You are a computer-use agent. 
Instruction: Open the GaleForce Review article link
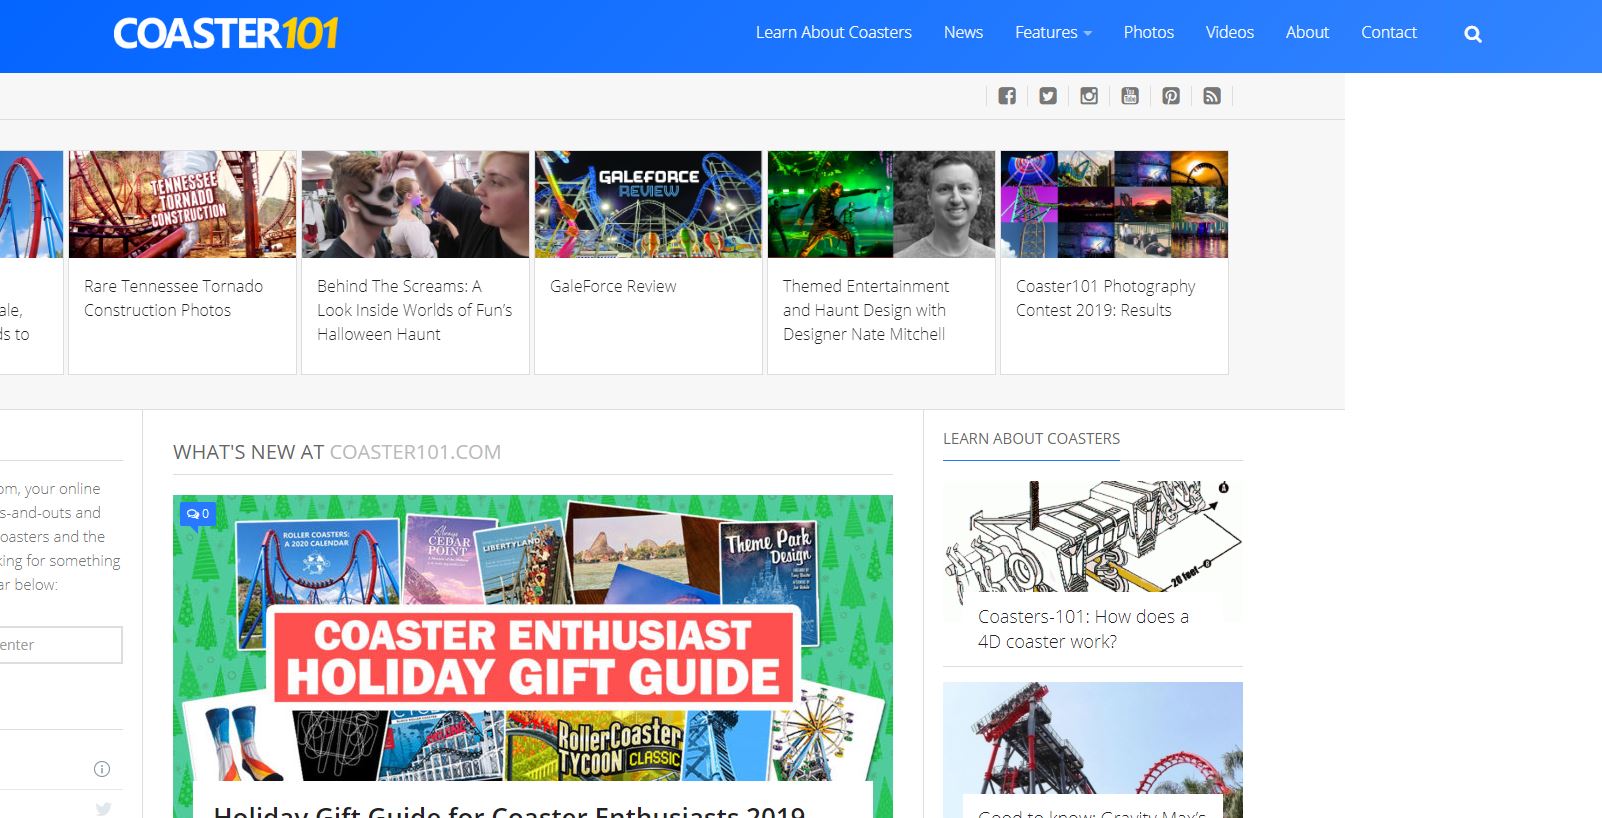coord(613,286)
